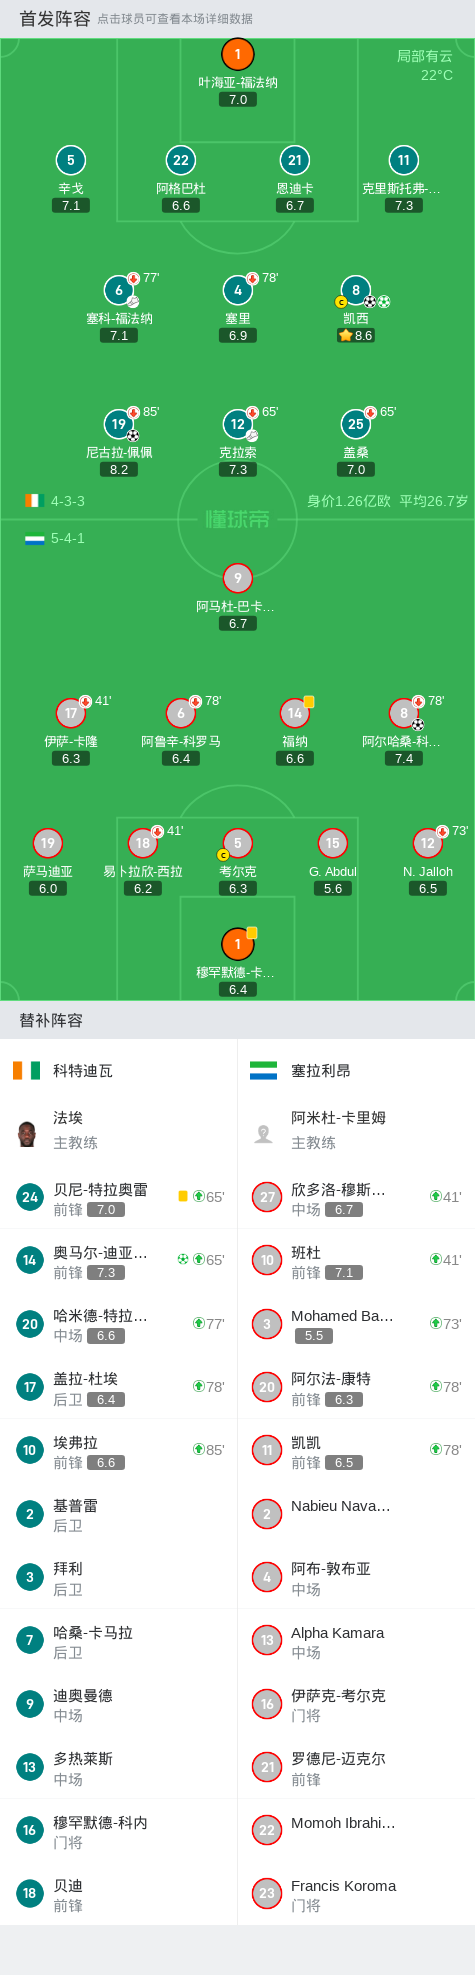The height and width of the screenshot is (1975, 475).
Task: Select substitute Francis Koroma number 23
Action: (x=356, y=1893)
